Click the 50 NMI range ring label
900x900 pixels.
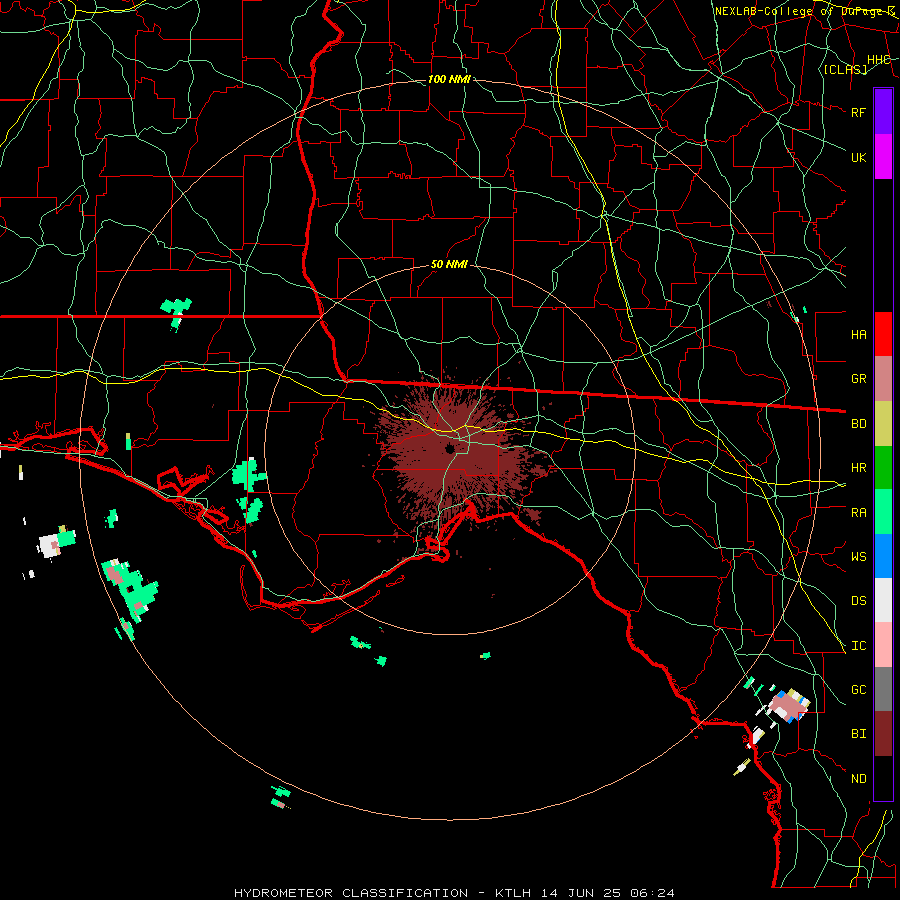coord(449,264)
